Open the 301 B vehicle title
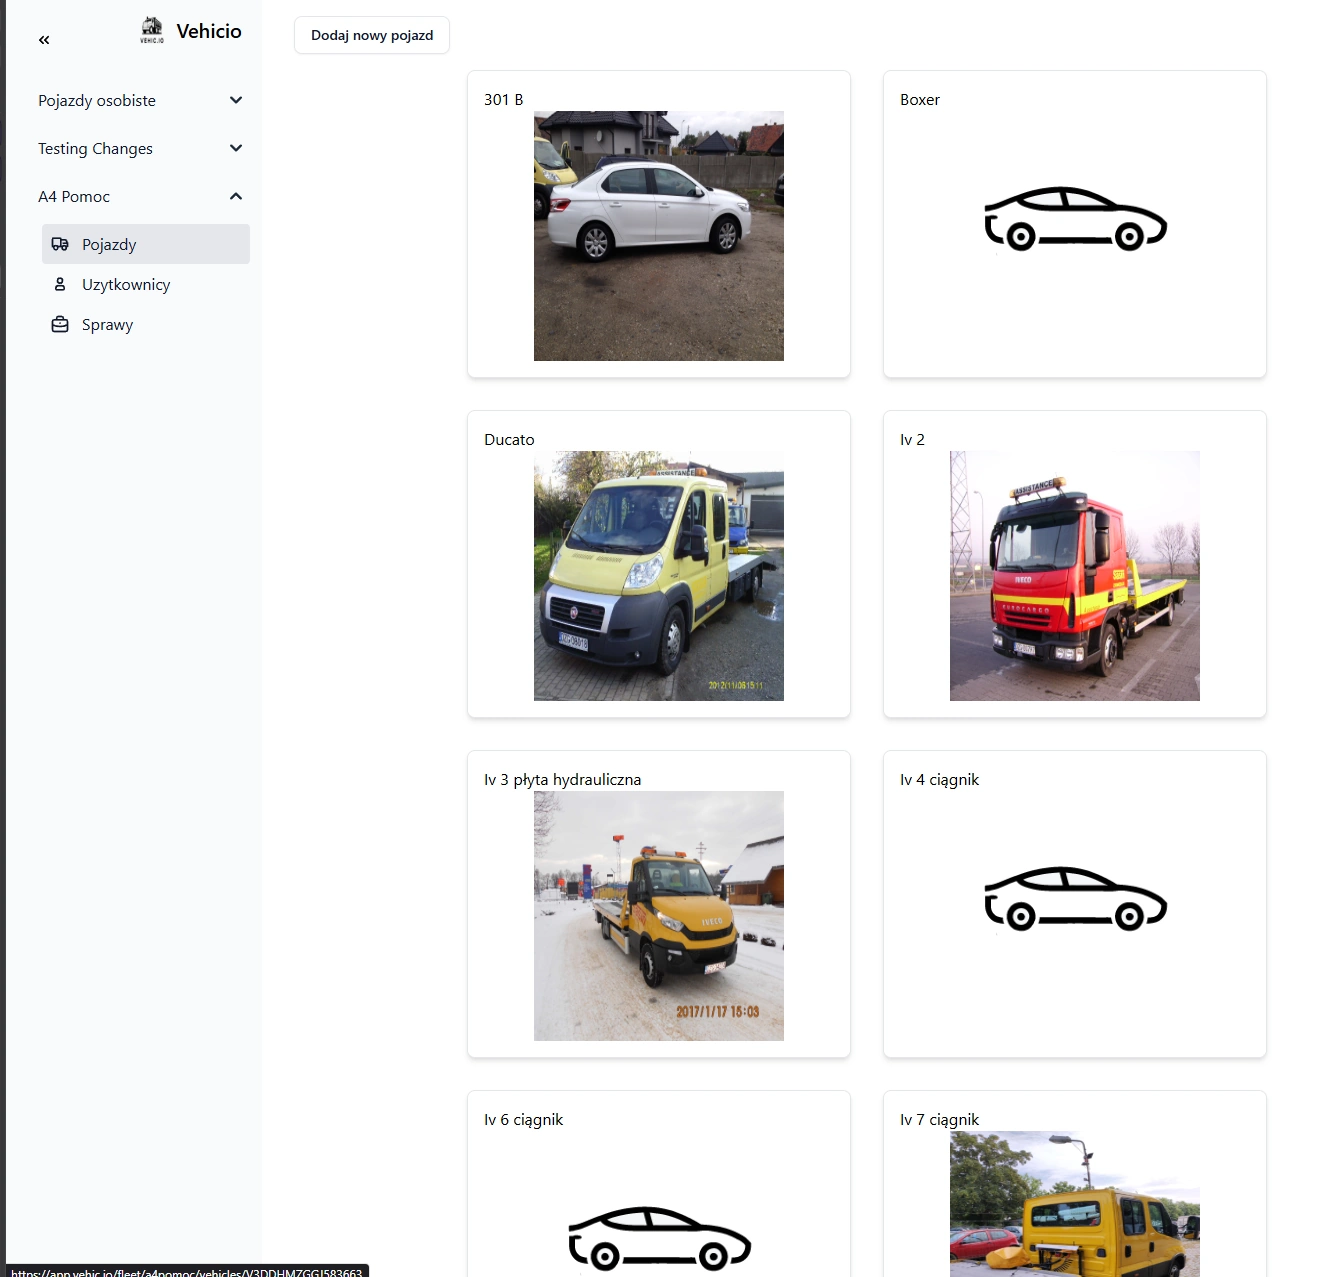 pyautogui.click(x=504, y=100)
